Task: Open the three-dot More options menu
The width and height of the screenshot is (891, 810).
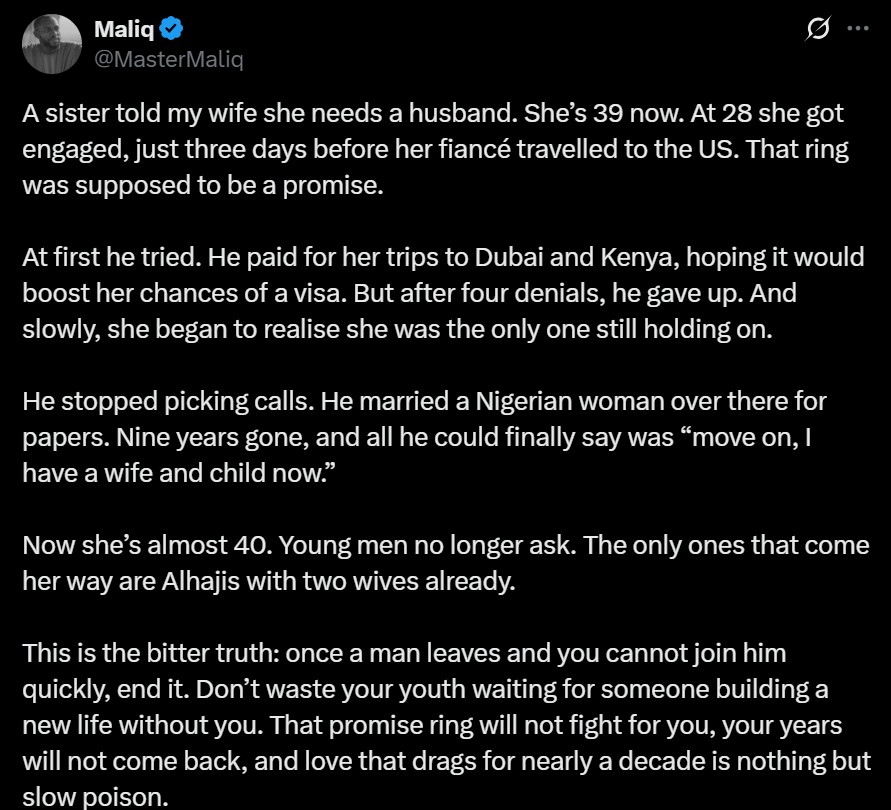Action: 857,29
